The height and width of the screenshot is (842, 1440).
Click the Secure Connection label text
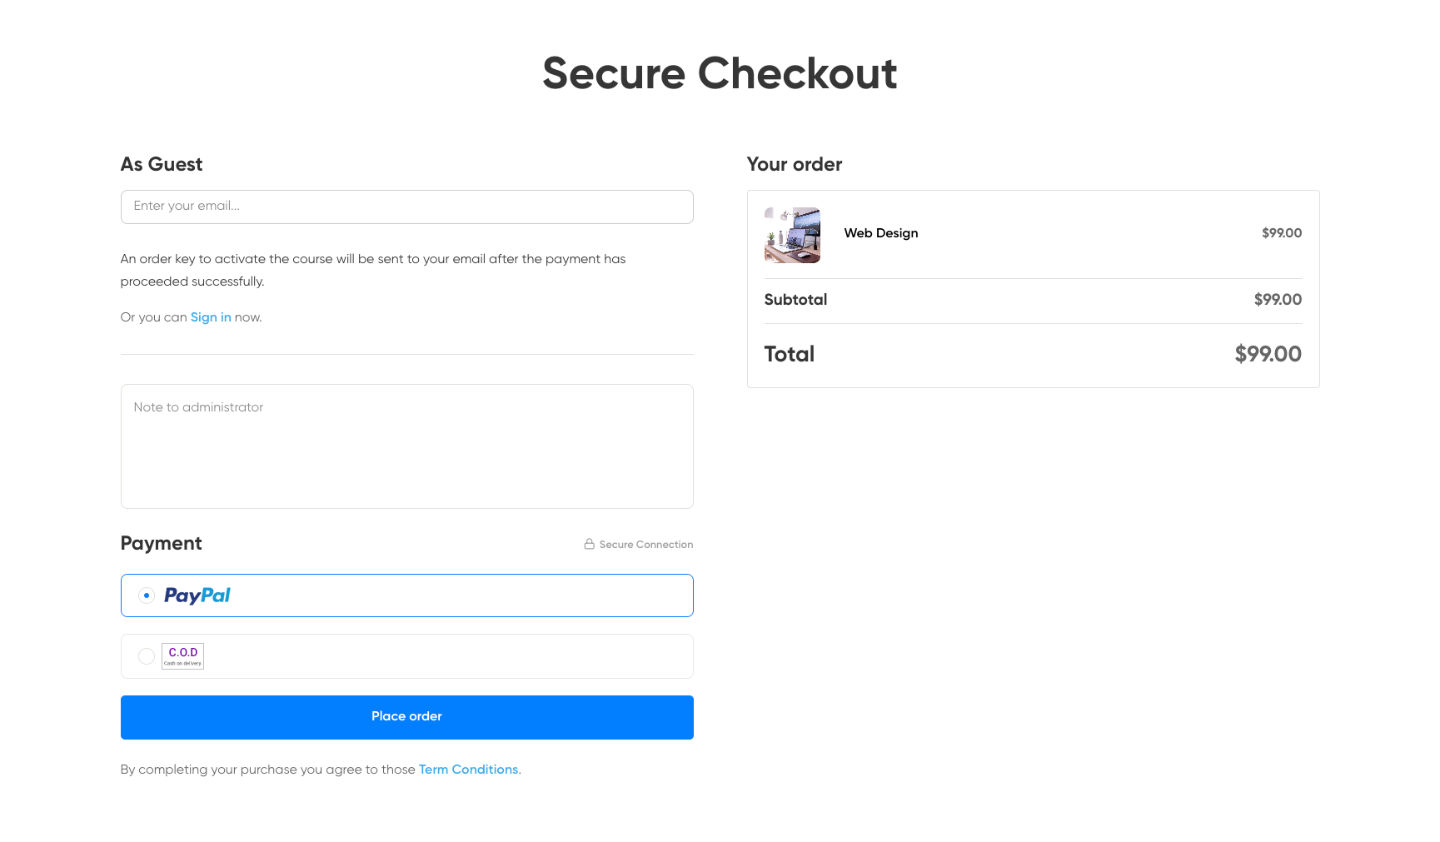646,545
